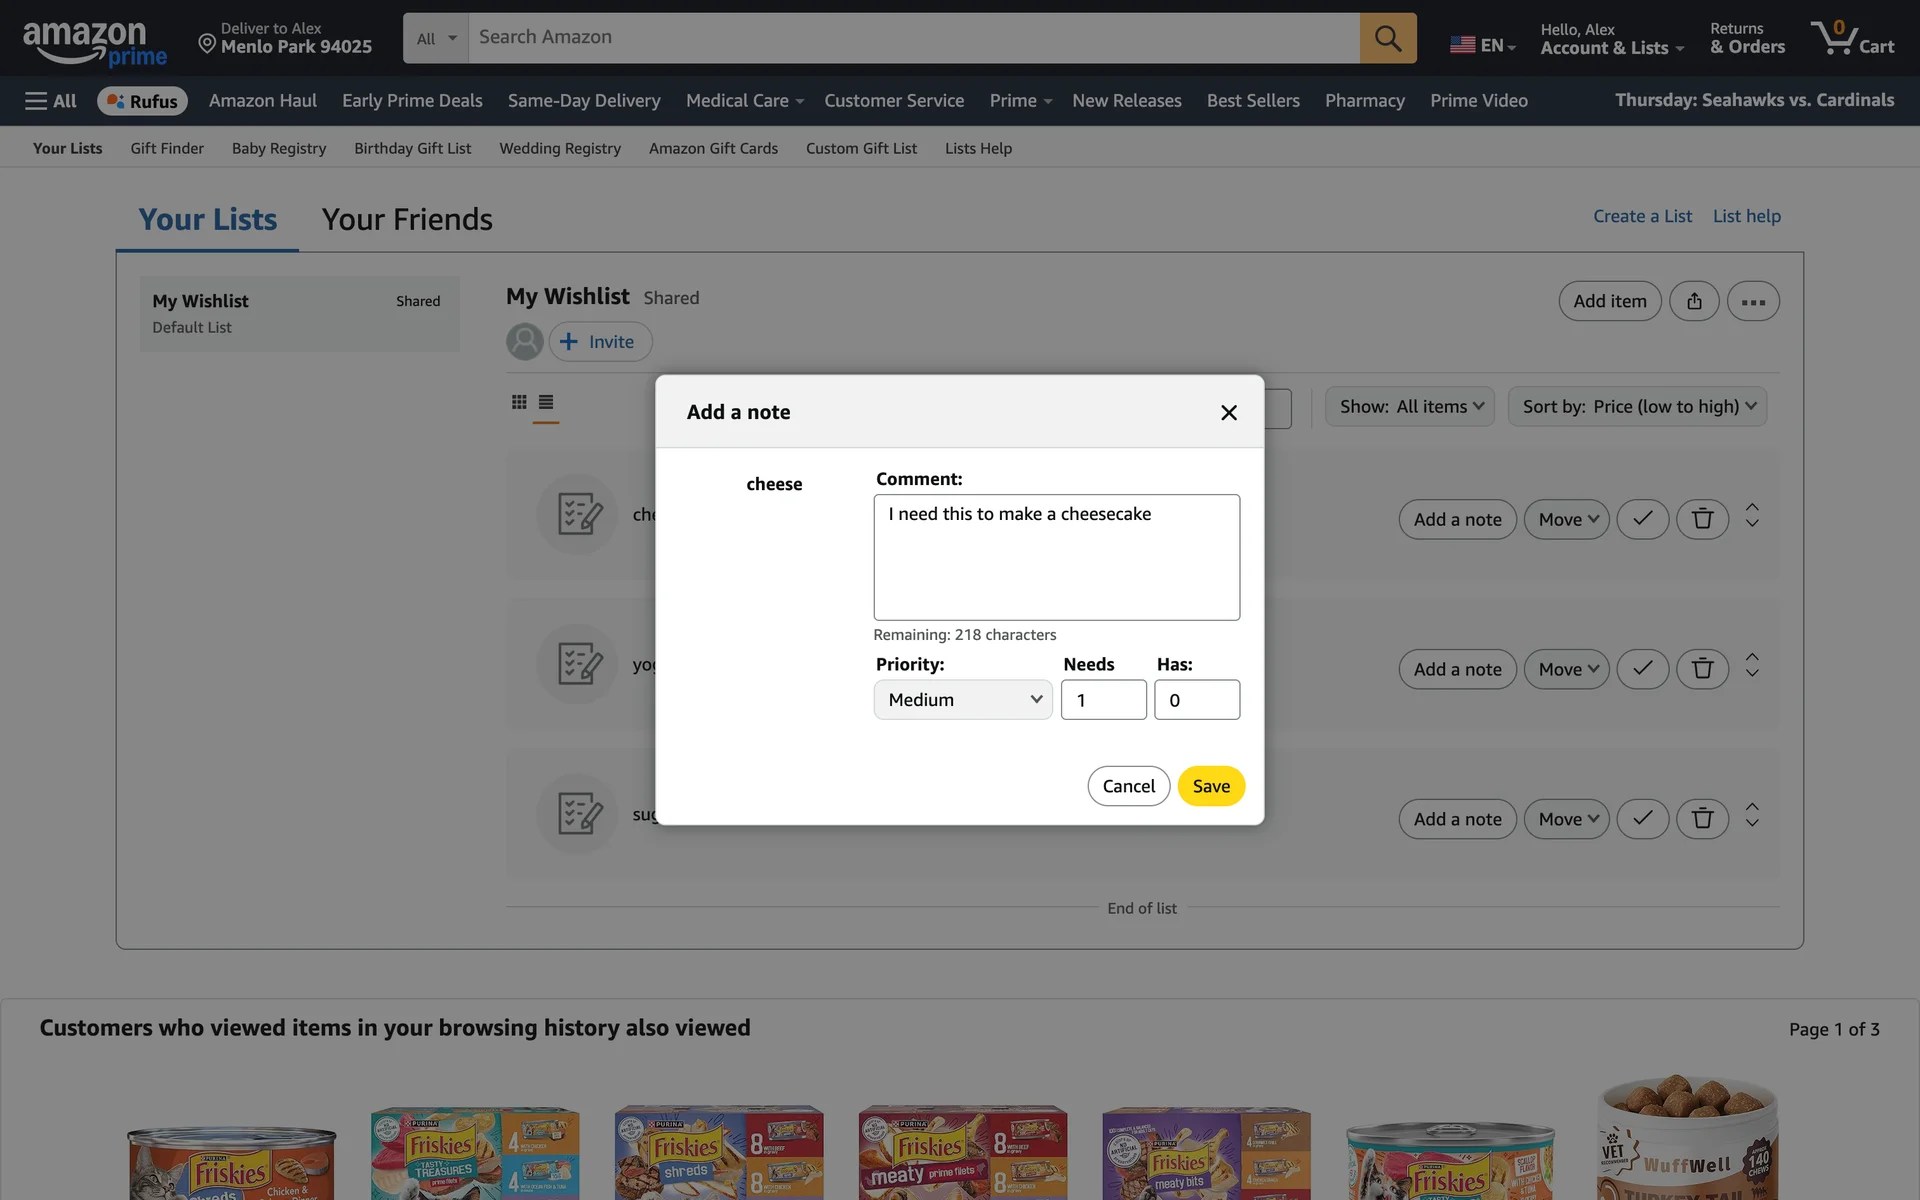This screenshot has height=1200, width=1920.
Task: Open Gift Finder in lists menu
Action: 167,148
